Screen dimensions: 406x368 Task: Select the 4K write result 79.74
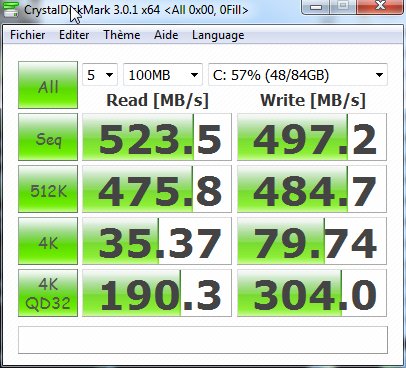pos(312,241)
